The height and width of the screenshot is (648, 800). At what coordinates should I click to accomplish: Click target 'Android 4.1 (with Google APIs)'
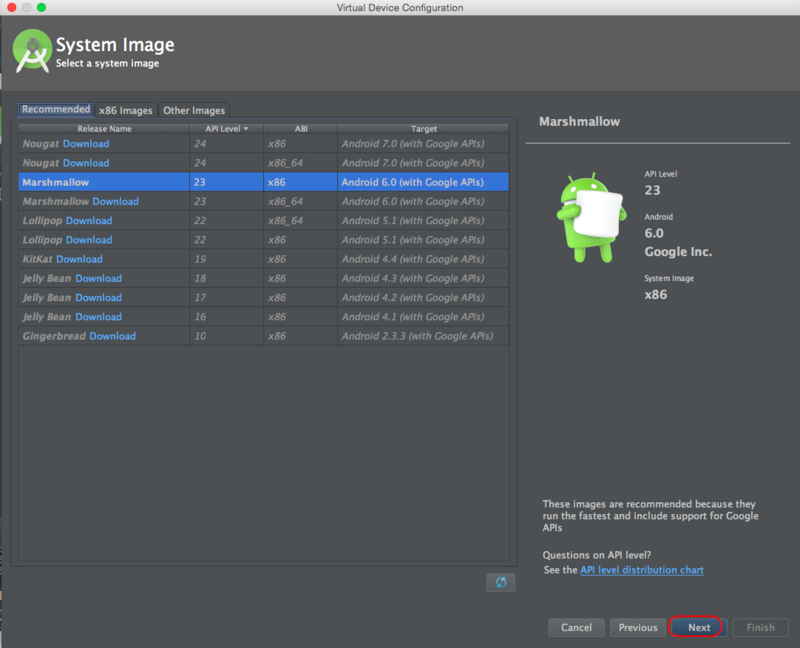point(413,317)
